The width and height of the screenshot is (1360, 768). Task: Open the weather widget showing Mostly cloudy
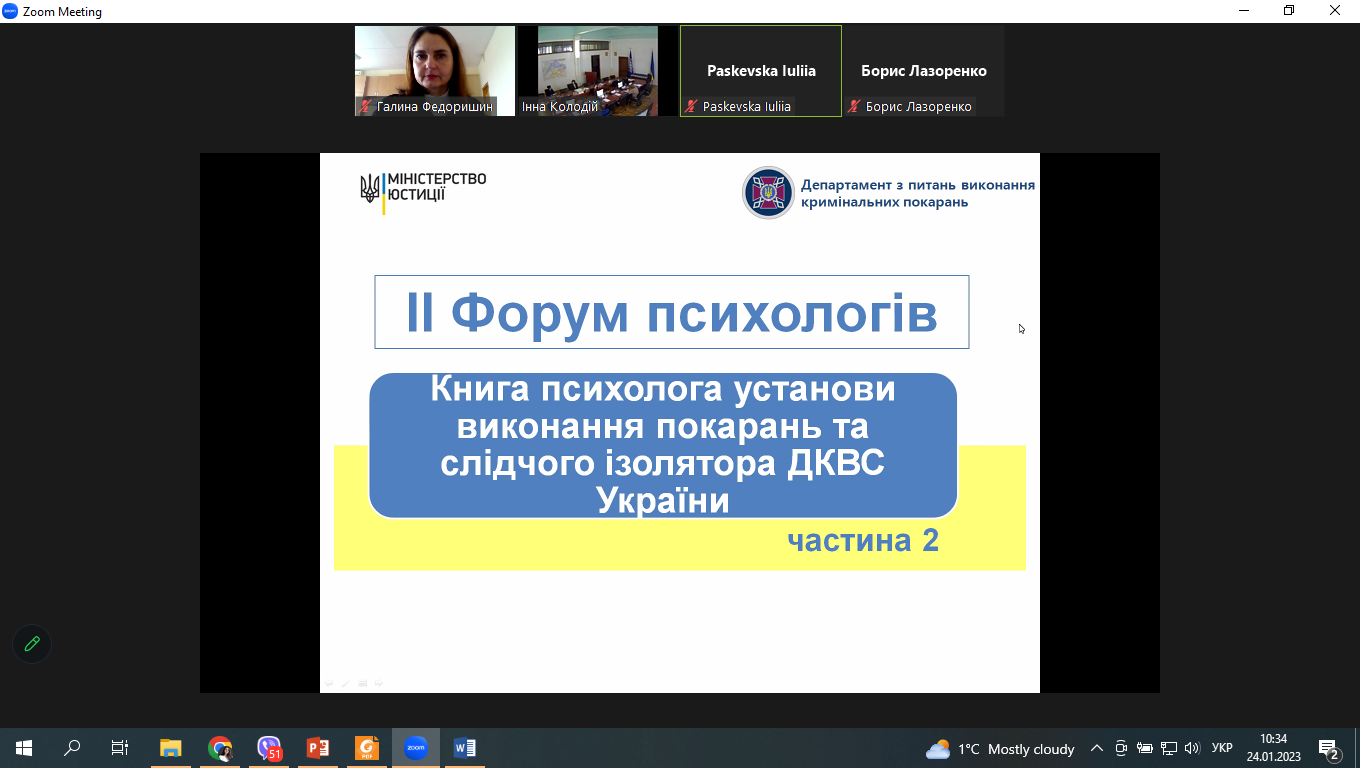(1000, 749)
